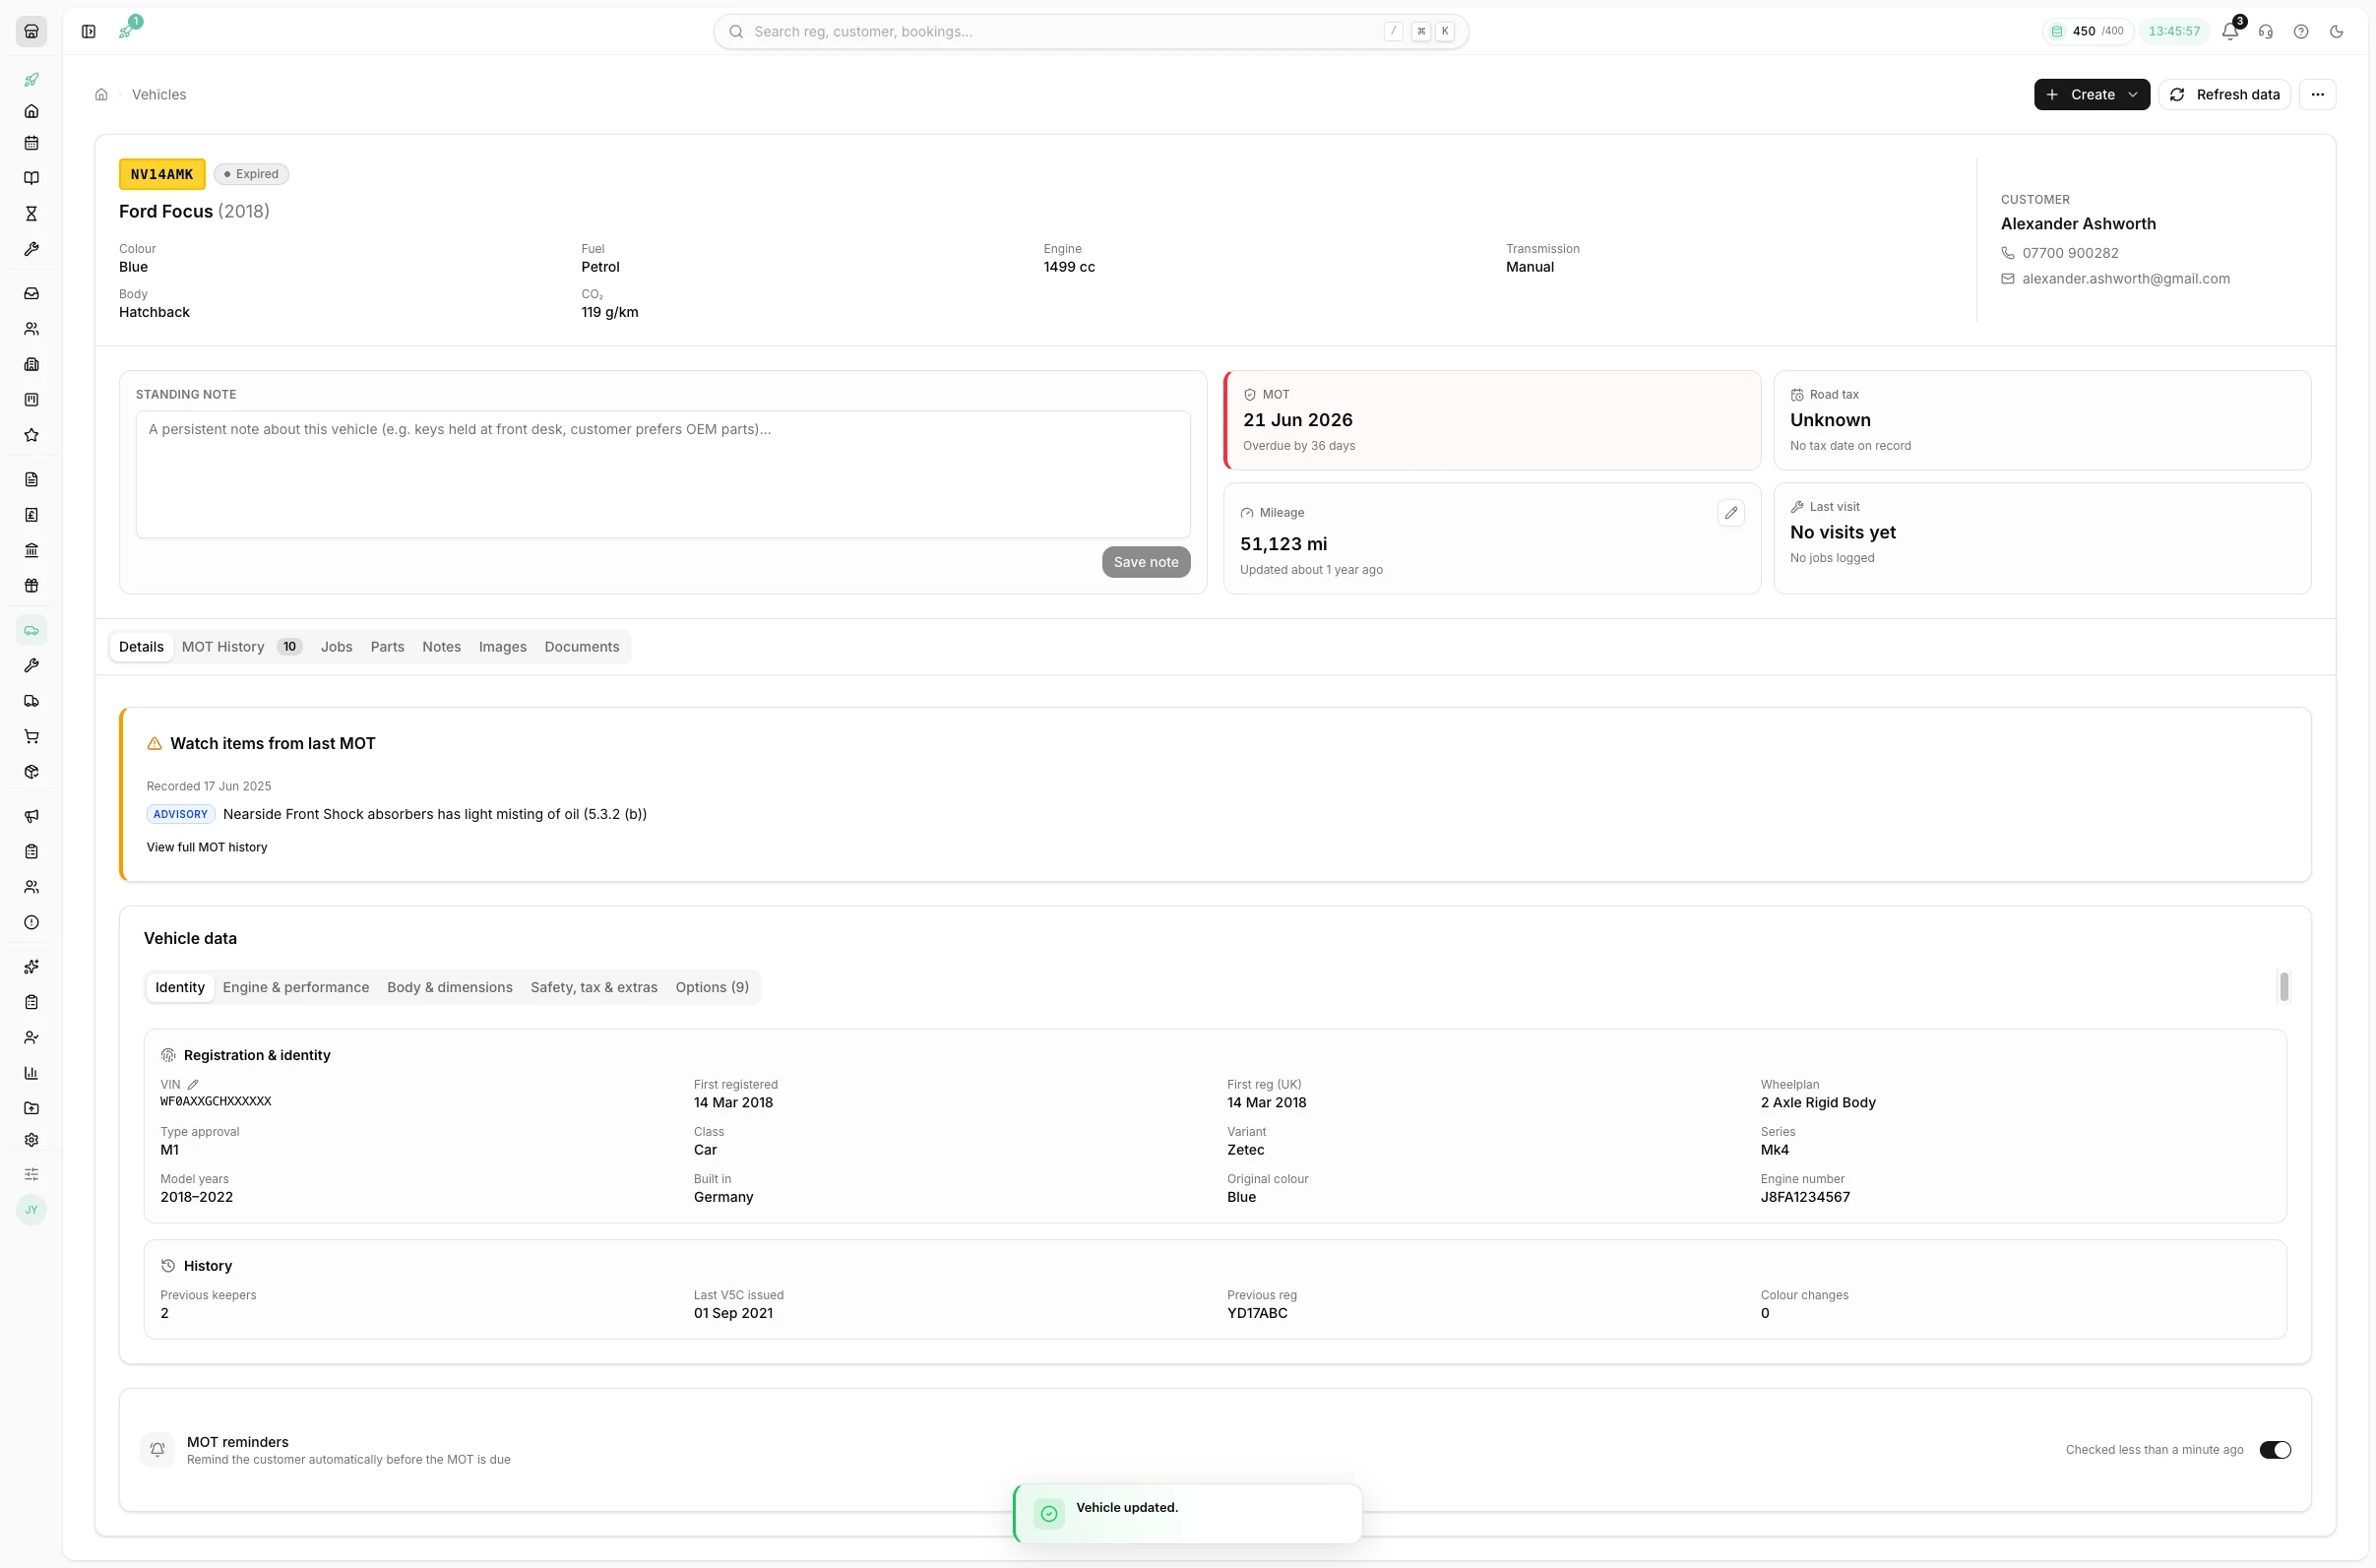2376x1568 pixels.
Task: Click the customer phone number 07700 900282
Action: pos(2070,253)
